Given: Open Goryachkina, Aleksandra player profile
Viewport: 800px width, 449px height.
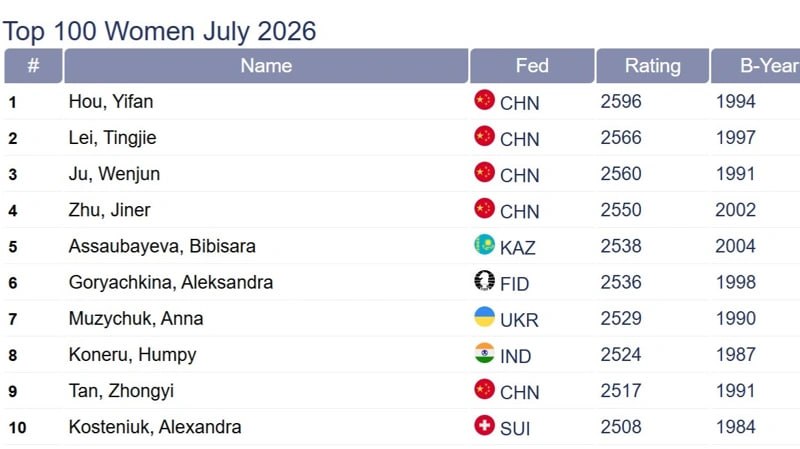Looking at the screenshot, I should [171, 283].
